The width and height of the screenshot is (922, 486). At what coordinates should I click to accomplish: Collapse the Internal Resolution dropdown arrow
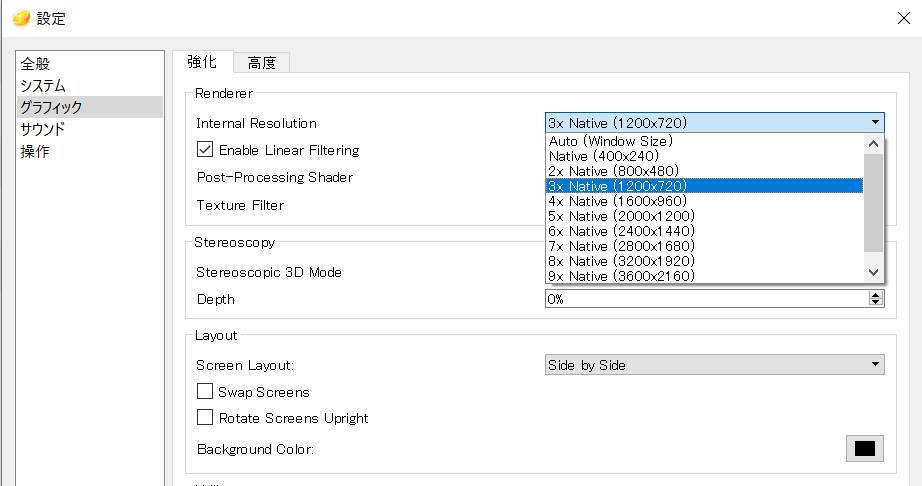pos(876,123)
